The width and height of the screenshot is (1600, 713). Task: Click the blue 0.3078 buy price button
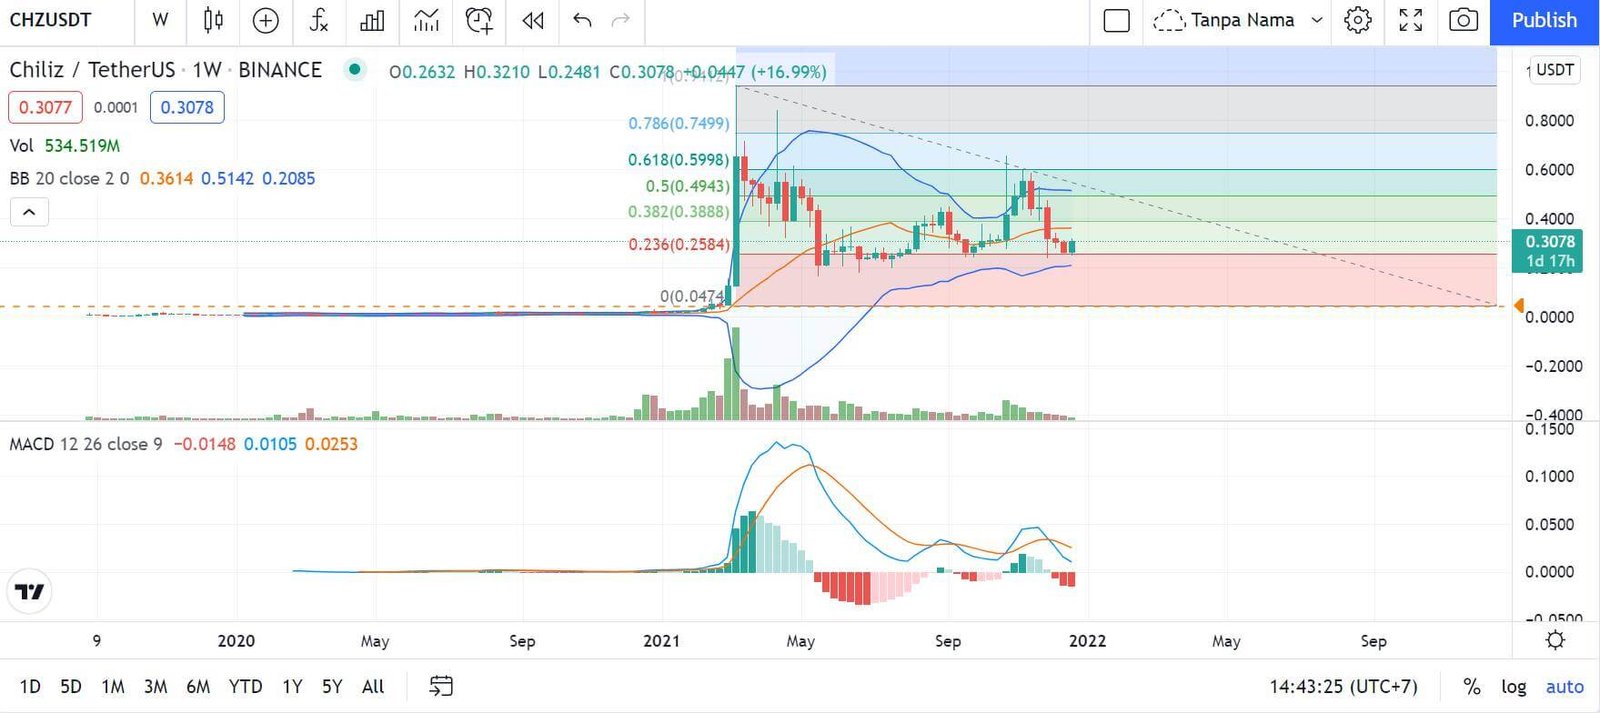pos(187,107)
